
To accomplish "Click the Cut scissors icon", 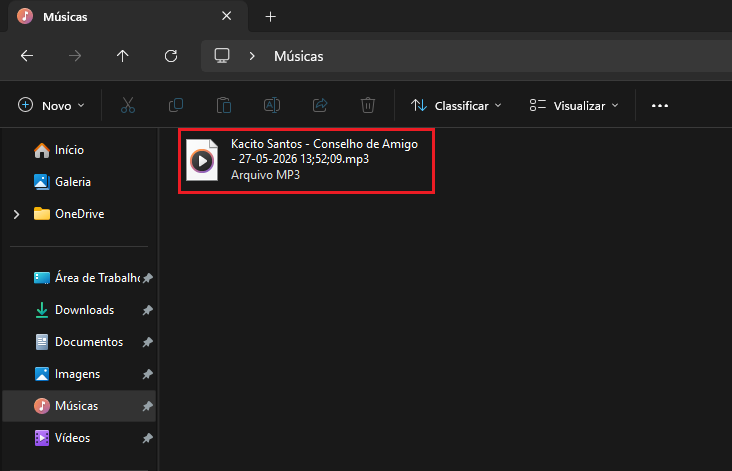I will pyautogui.click(x=127, y=105).
